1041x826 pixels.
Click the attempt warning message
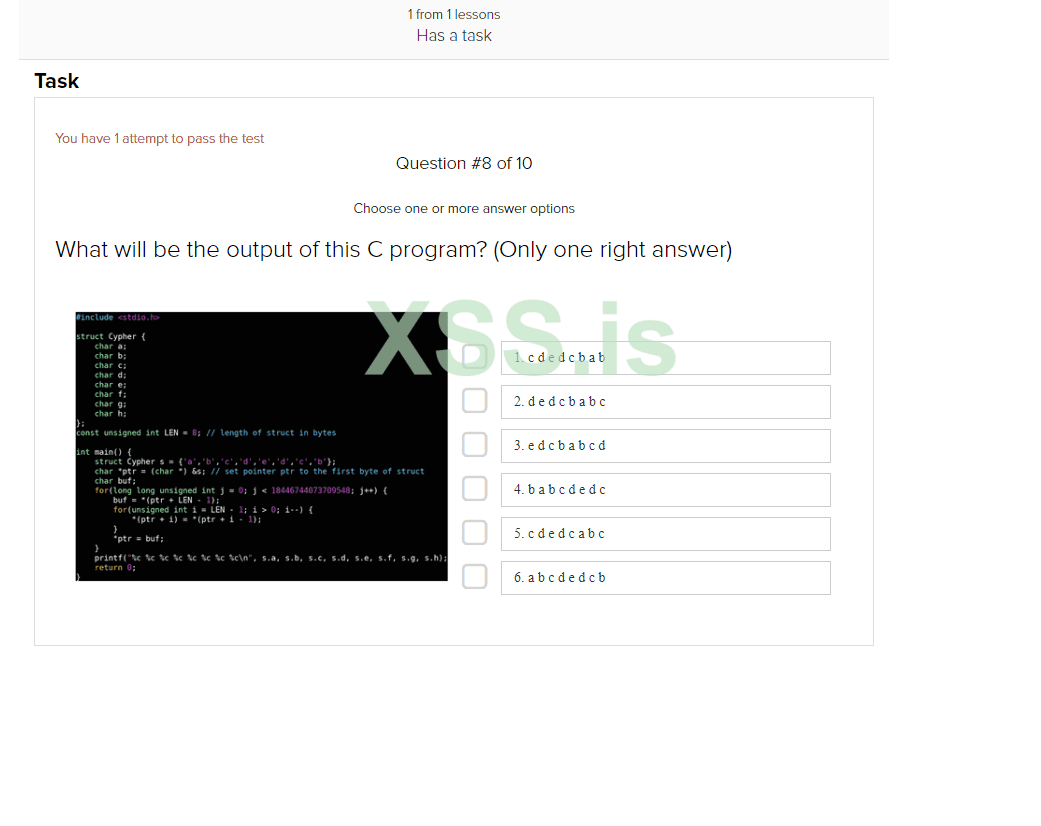pyautogui.click(x=160, y=138)
